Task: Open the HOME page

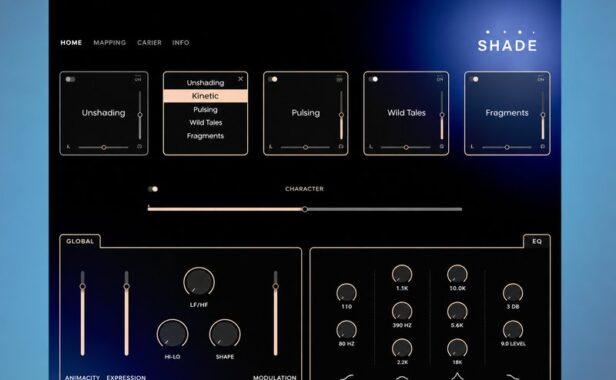Action: (71, 42)
